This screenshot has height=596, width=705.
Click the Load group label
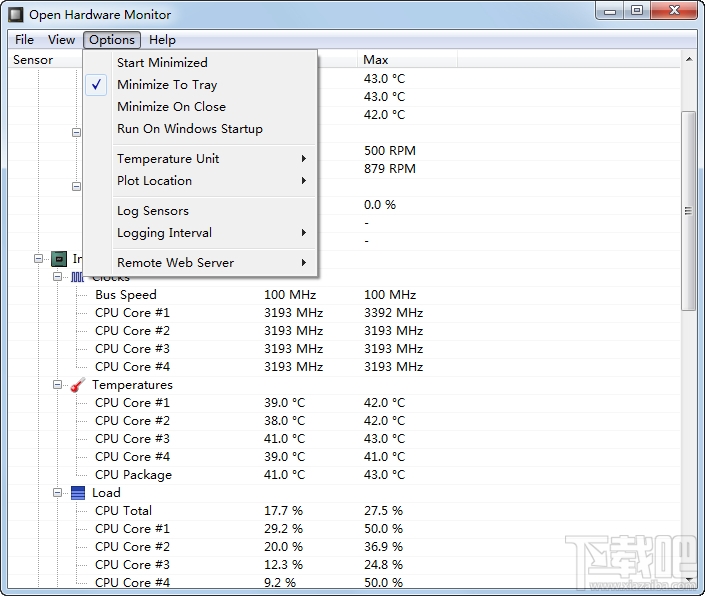[x=106, y=493]
